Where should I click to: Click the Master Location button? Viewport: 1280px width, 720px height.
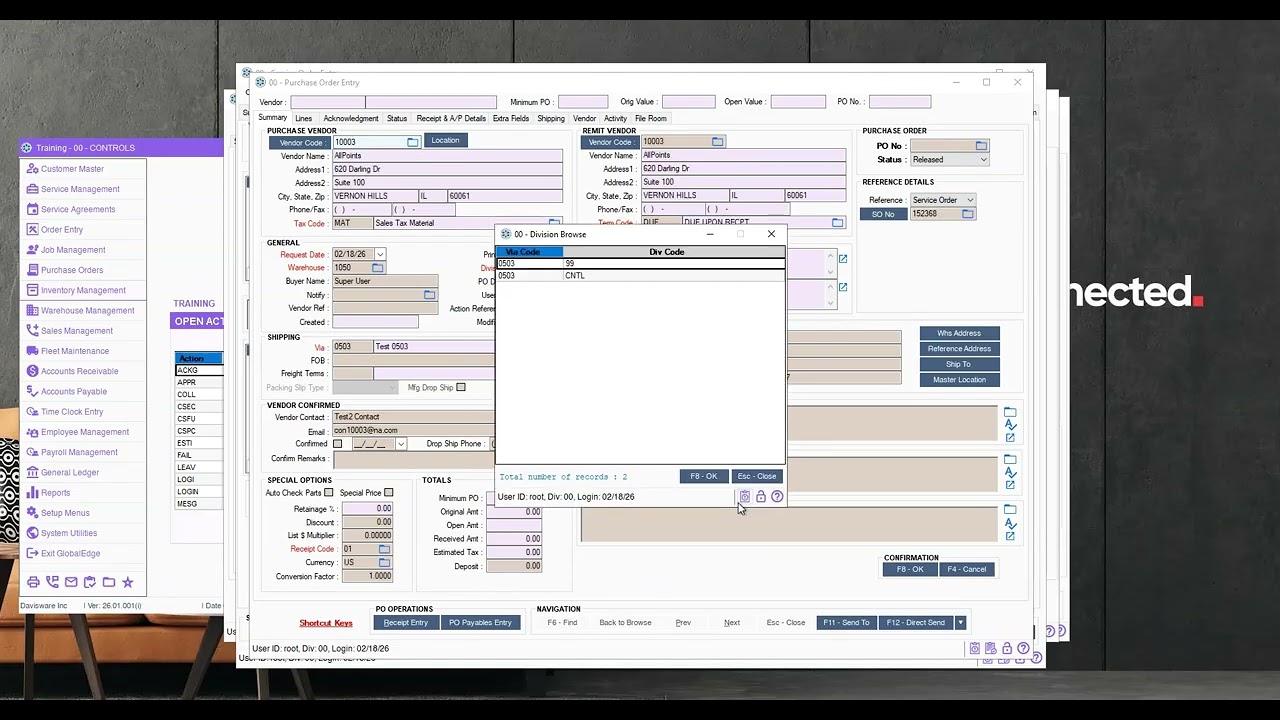point(959,380)
